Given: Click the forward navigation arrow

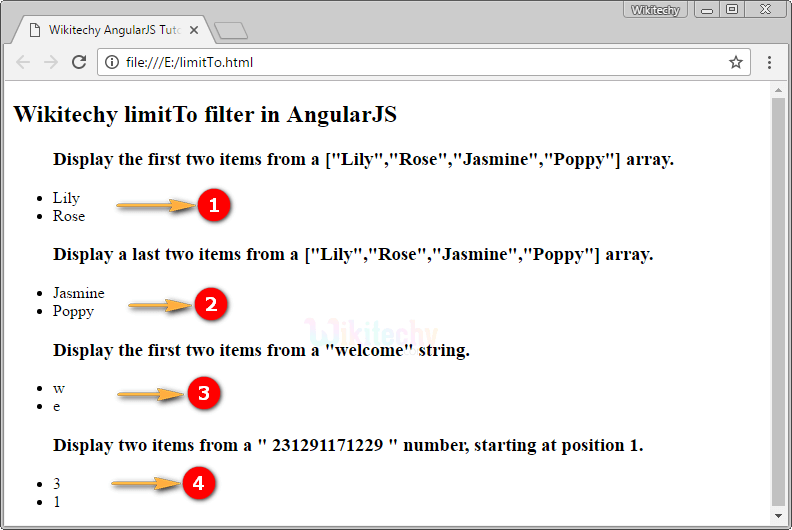Looking at the screenshot, I should (x=51, y=62).
